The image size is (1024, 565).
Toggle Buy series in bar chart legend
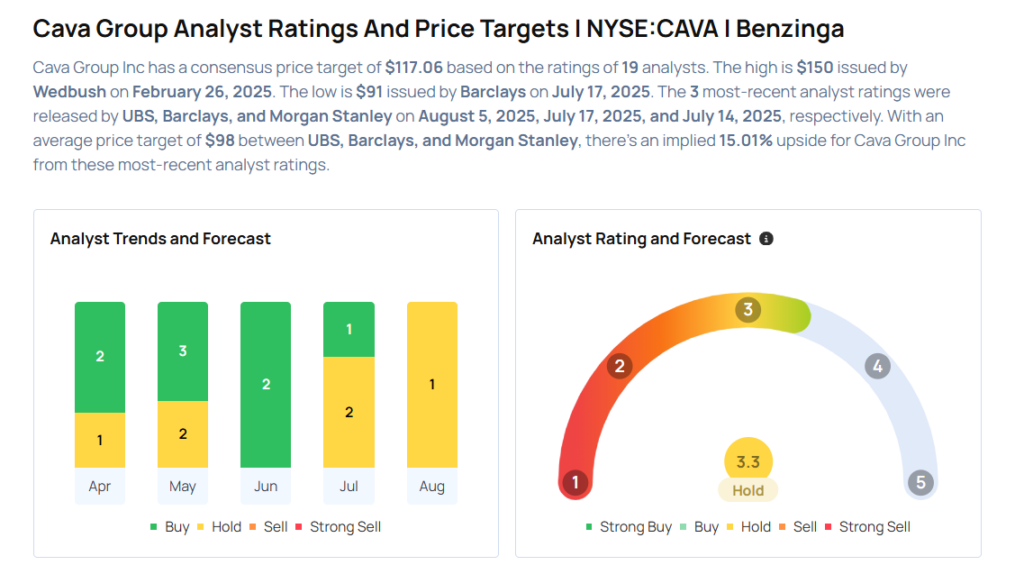click(168, 527)
